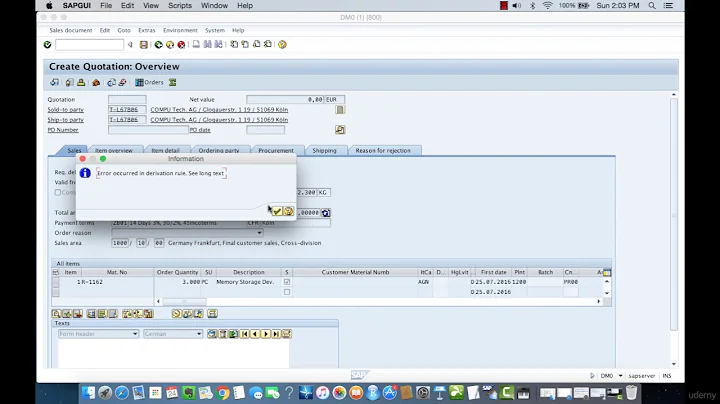Open the German language dropdown
This screenshot has width=720, height=404.
(x=199, y=334)
